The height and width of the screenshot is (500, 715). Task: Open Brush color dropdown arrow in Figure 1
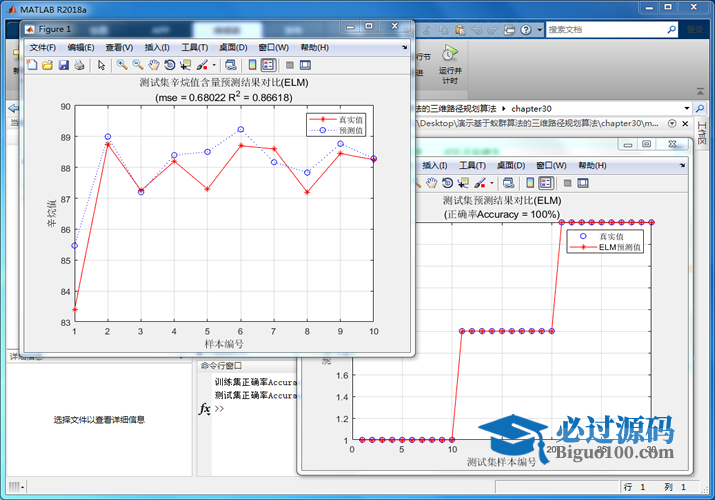point(214,65)
